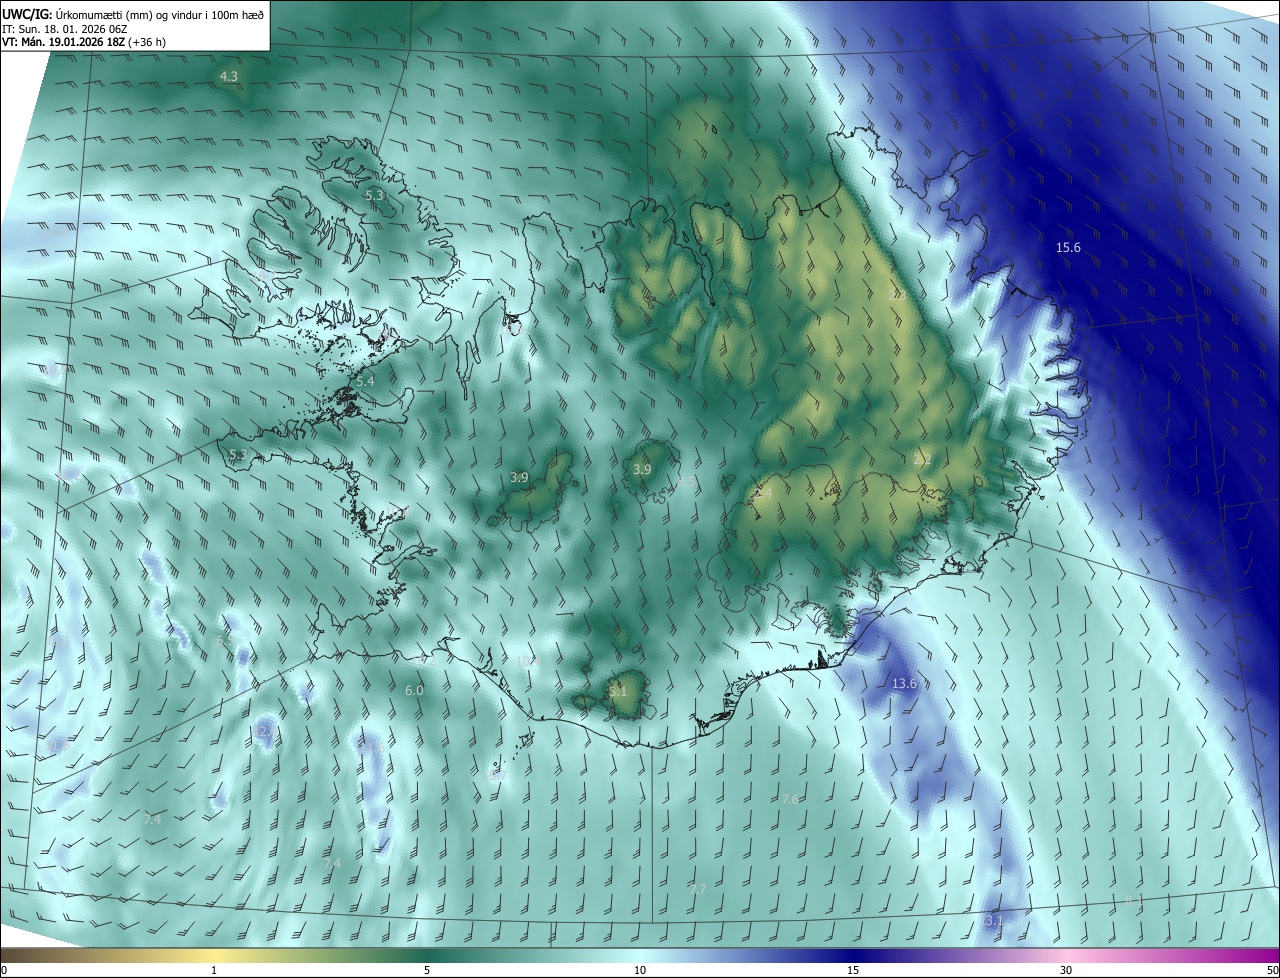1280x978 pixels.
Task: Click the 6.0 value label south of Reykjanes
Action: [414, 691]
